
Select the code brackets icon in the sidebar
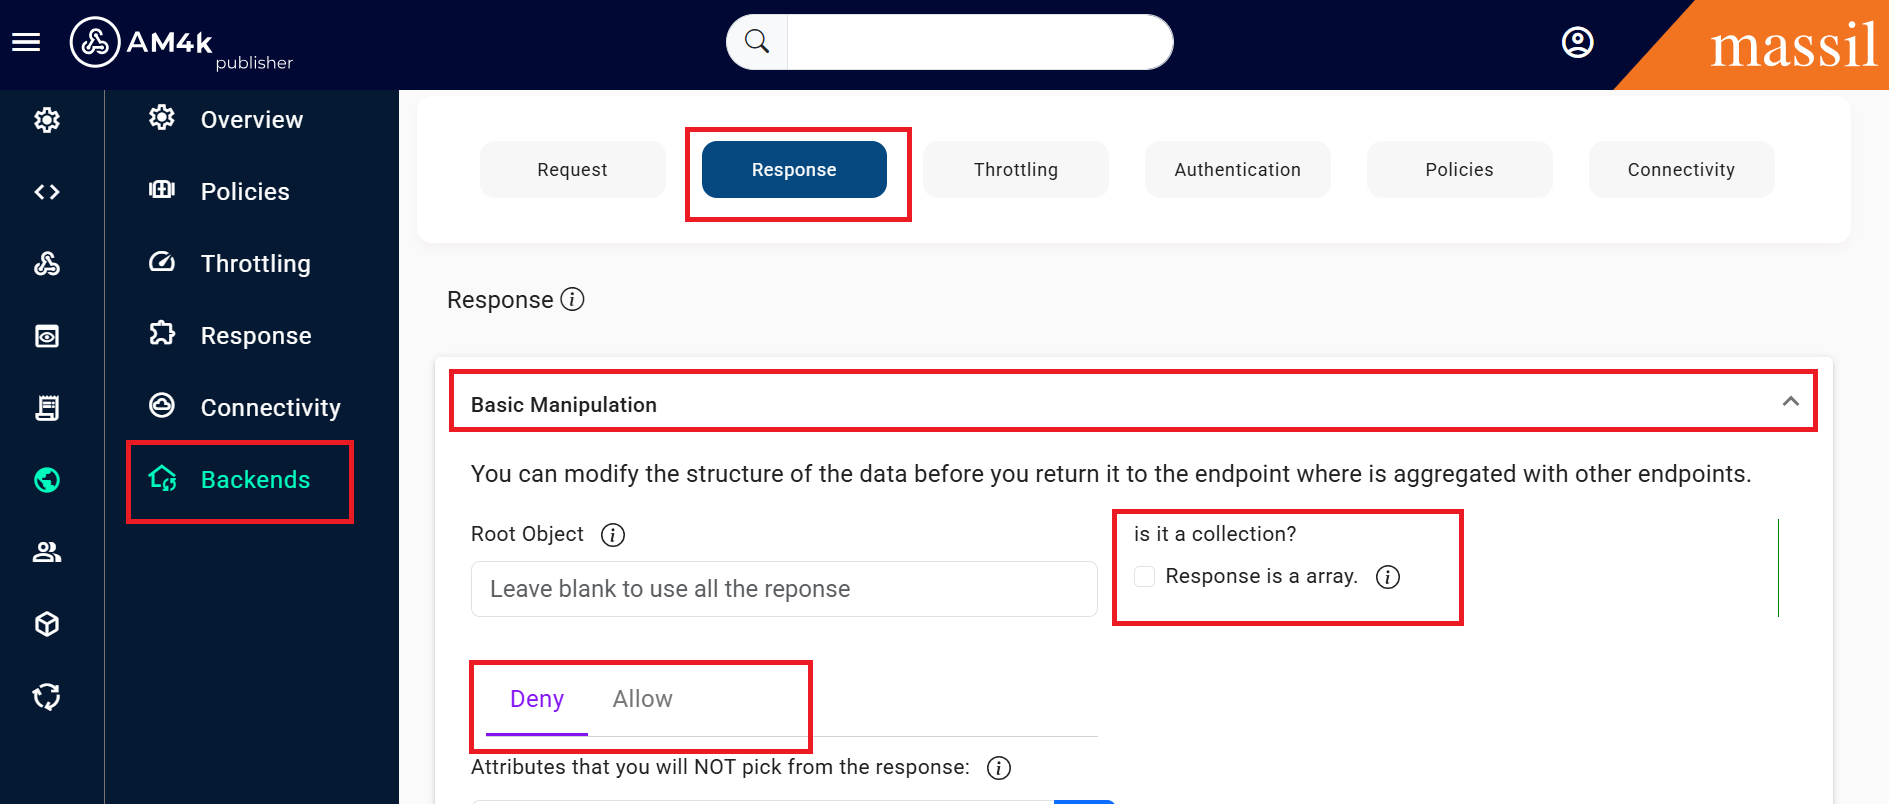click(x=46, y=192)
